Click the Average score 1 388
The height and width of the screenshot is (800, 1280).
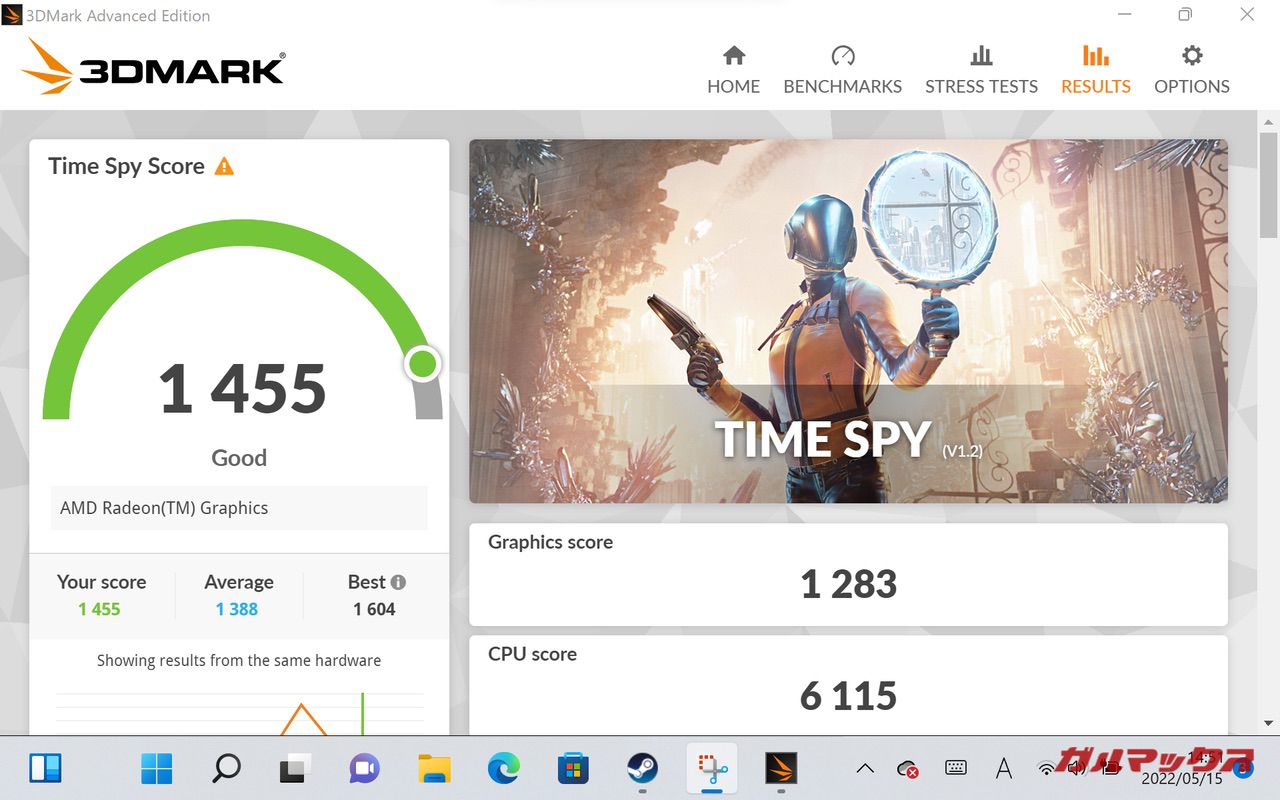[x=238, y=608]
